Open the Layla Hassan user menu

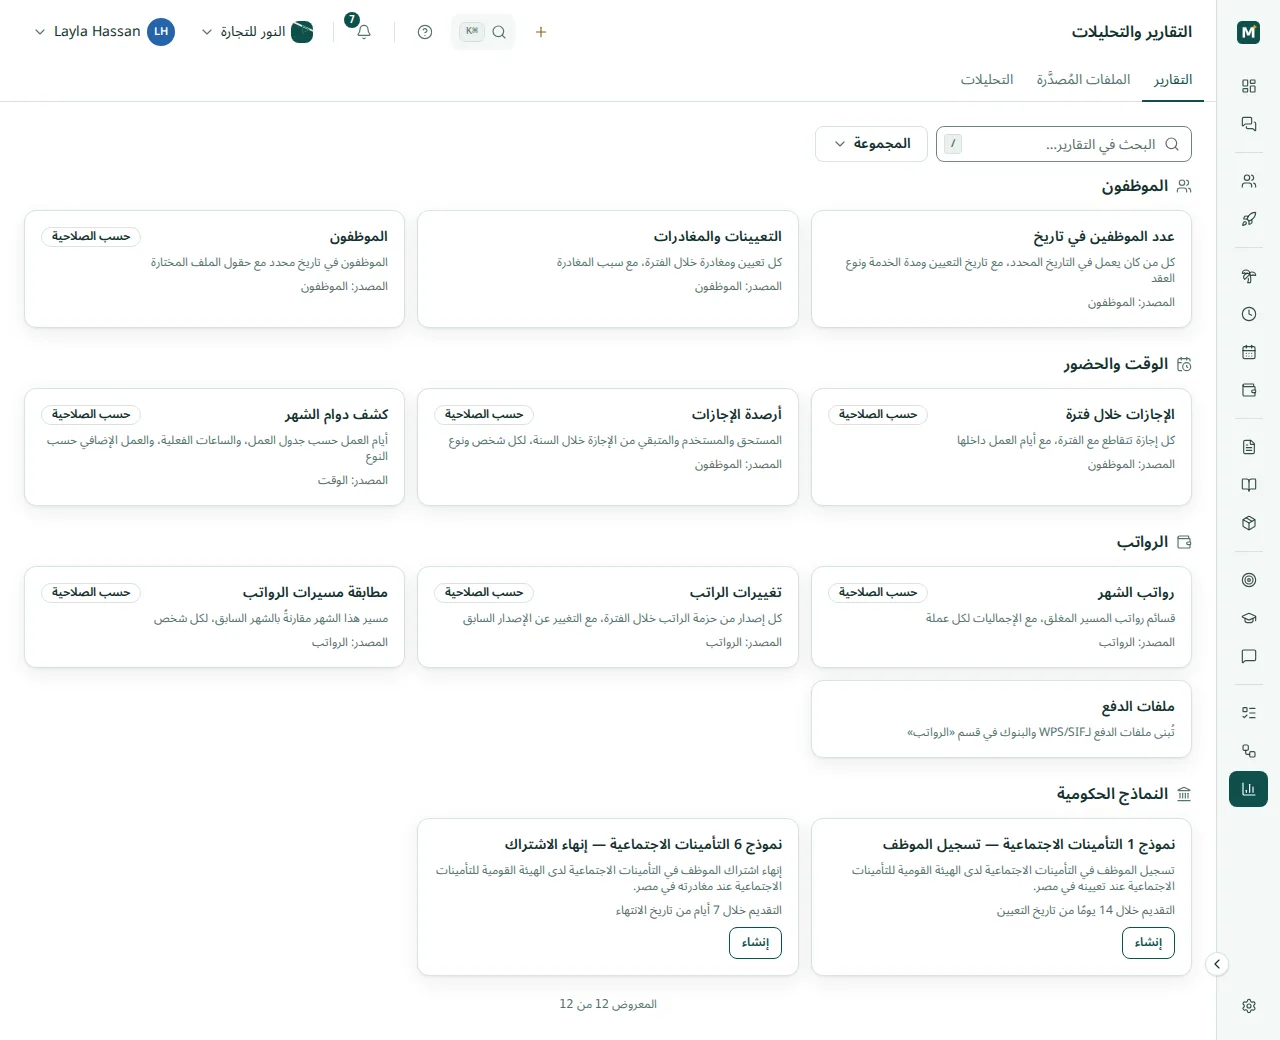click(x=104, y=32)
